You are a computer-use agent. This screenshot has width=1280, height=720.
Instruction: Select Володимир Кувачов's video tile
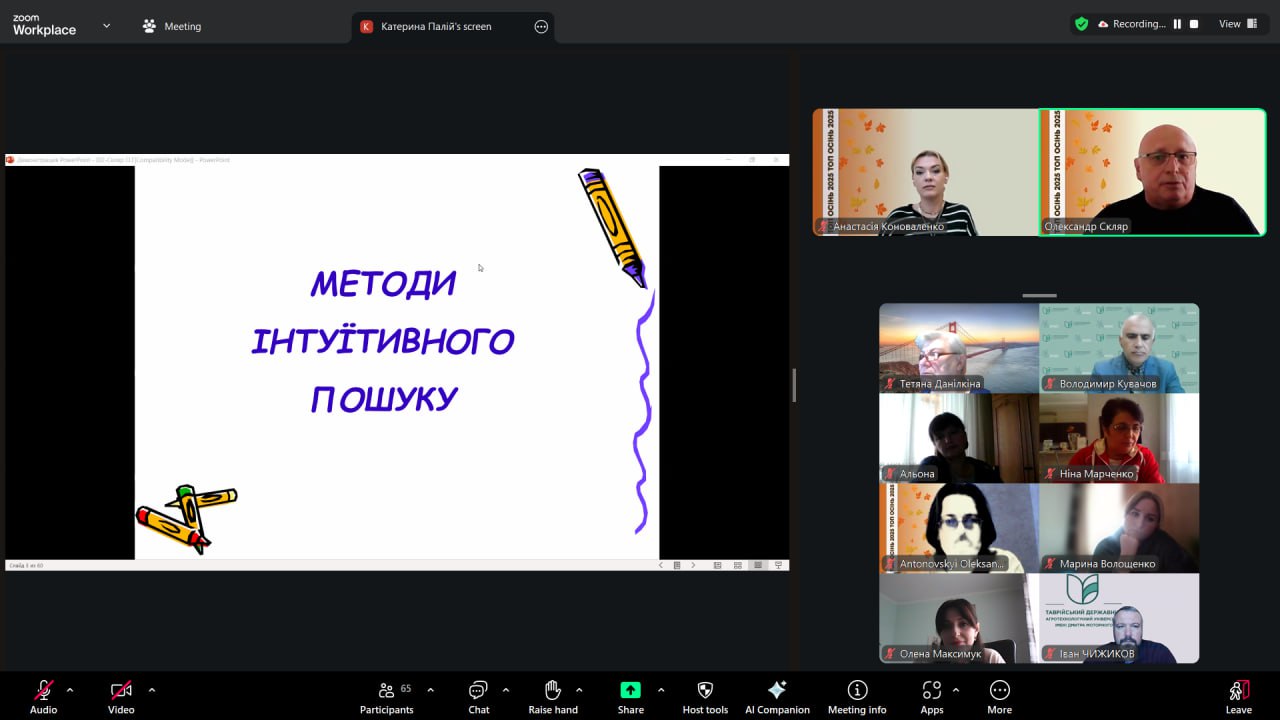pos(1119,348)
